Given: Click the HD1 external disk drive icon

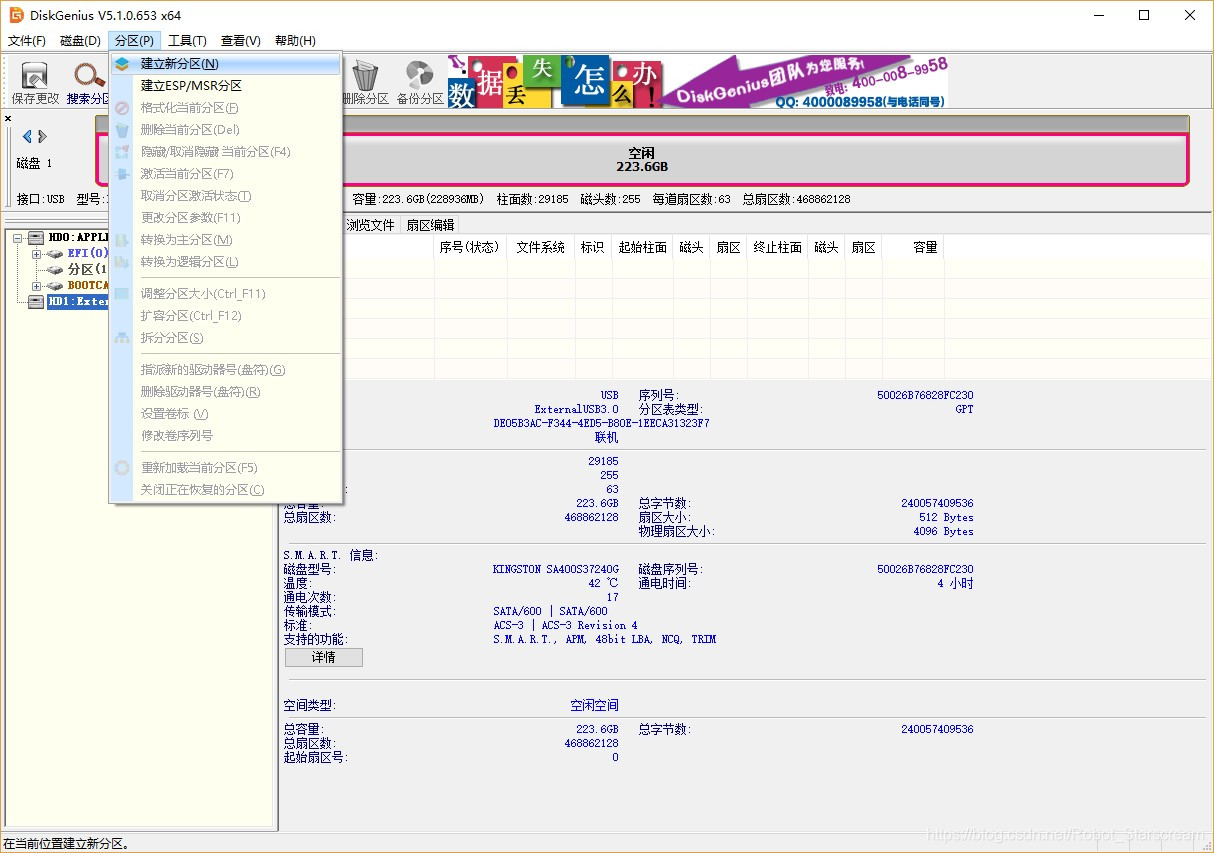Looking at the screenshot, I should coord(37,302).
